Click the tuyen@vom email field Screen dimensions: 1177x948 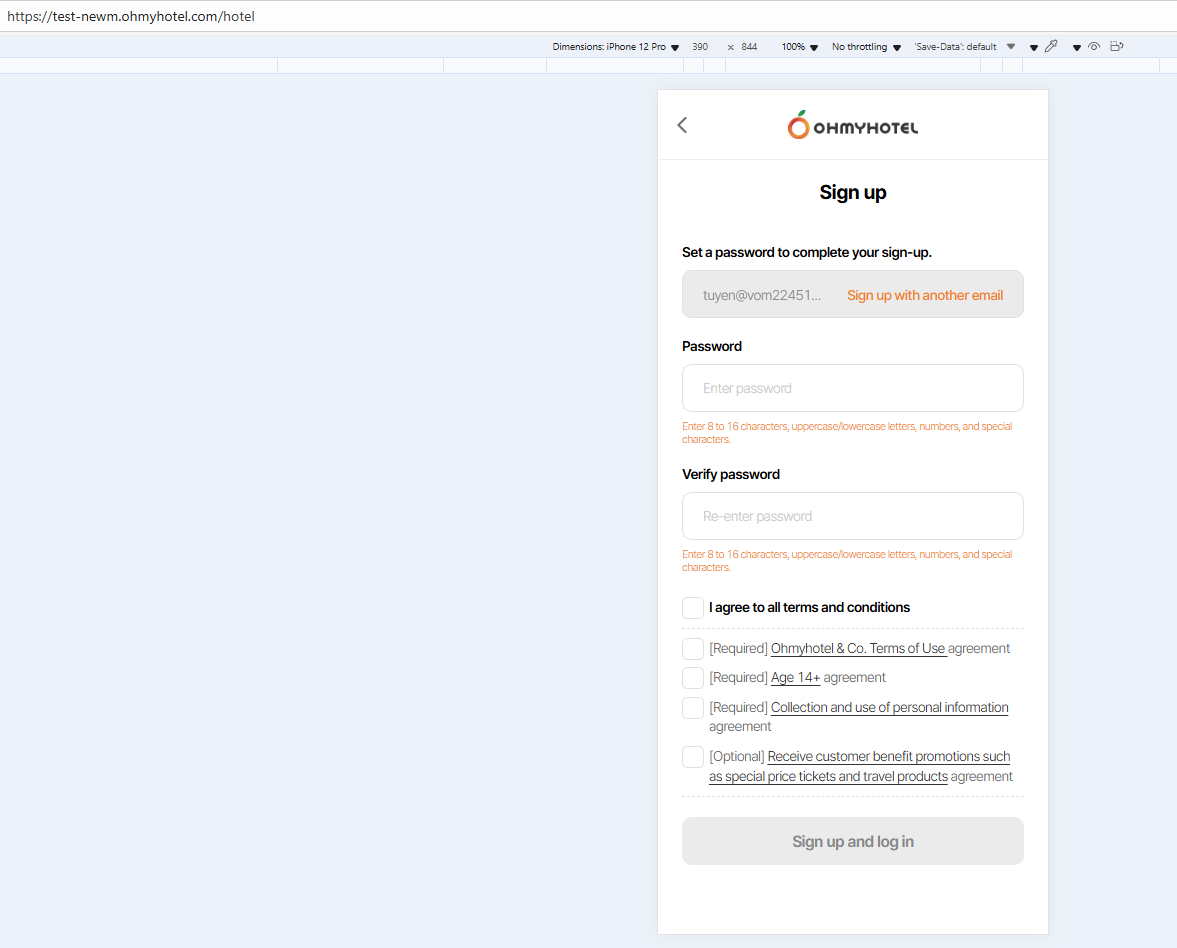[x=762, y=295]
